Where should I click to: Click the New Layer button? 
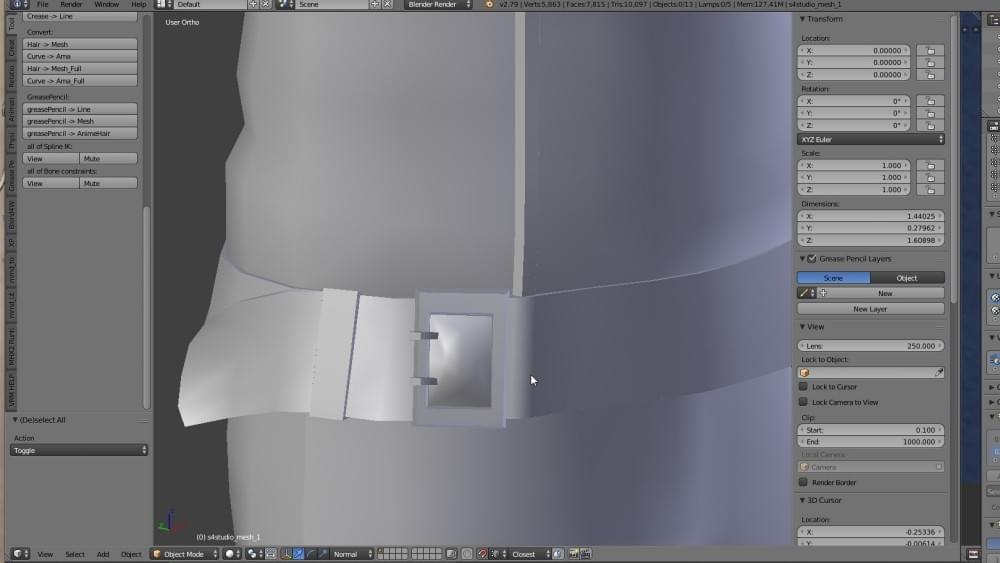[x=871, y=309]
